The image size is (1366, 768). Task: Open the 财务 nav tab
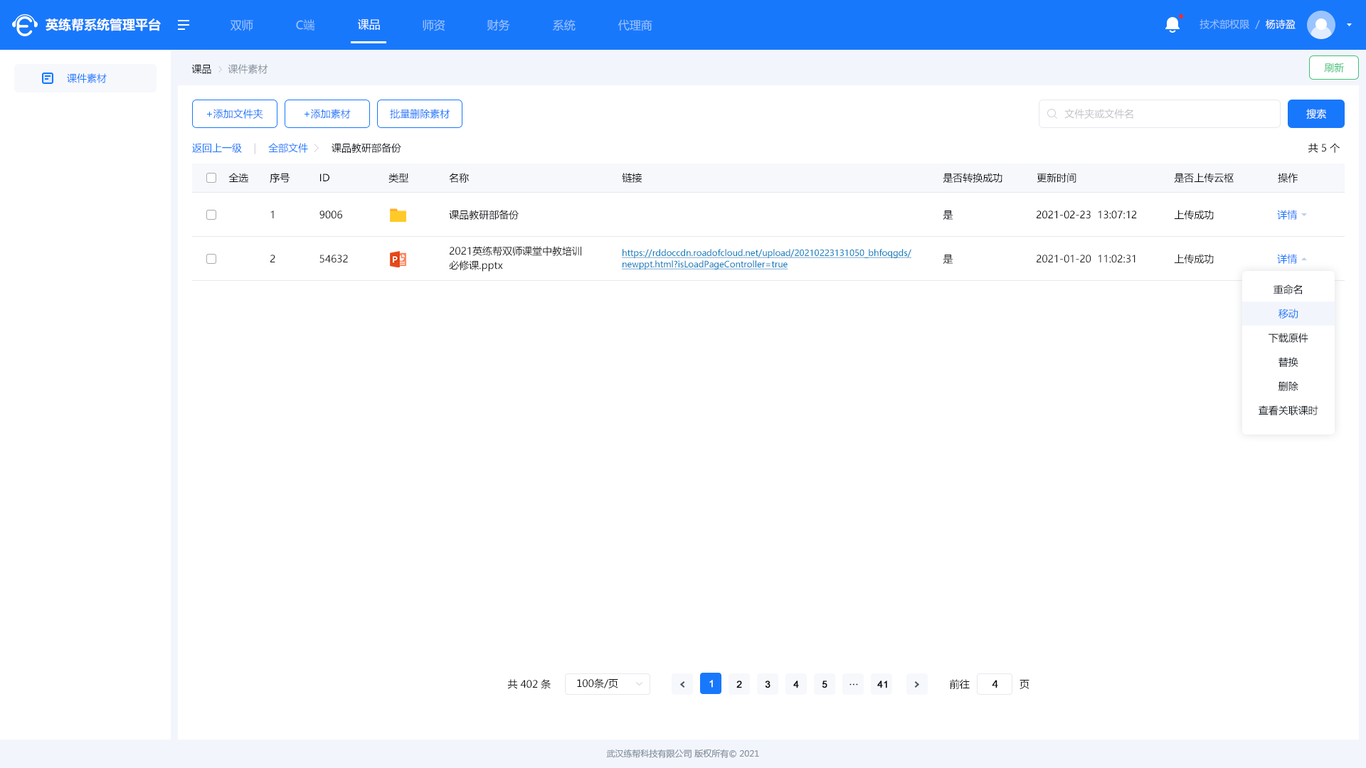tap(498, 25)
